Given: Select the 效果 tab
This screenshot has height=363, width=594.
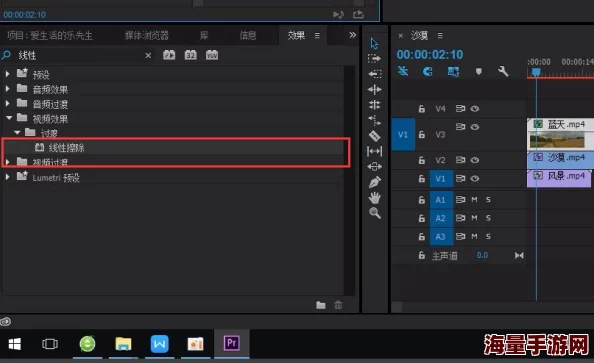Looking at the screenshot, I should (296, 36).
